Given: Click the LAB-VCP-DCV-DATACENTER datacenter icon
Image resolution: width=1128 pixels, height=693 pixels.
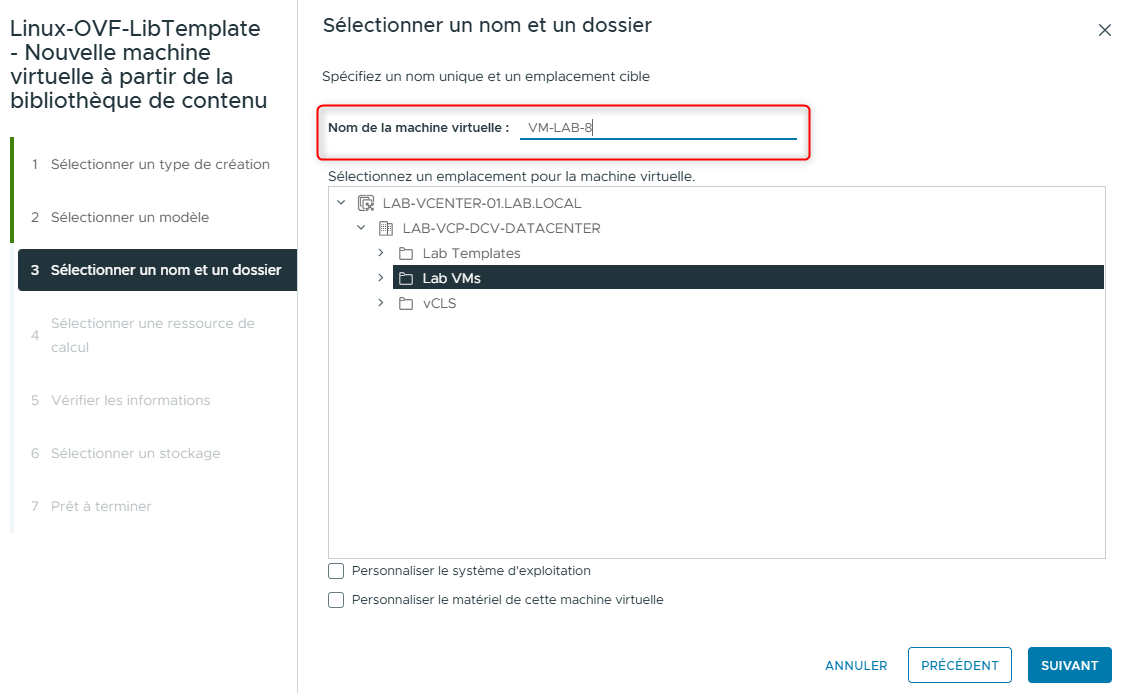Looking at the screenshot, I should pos(386,227).
